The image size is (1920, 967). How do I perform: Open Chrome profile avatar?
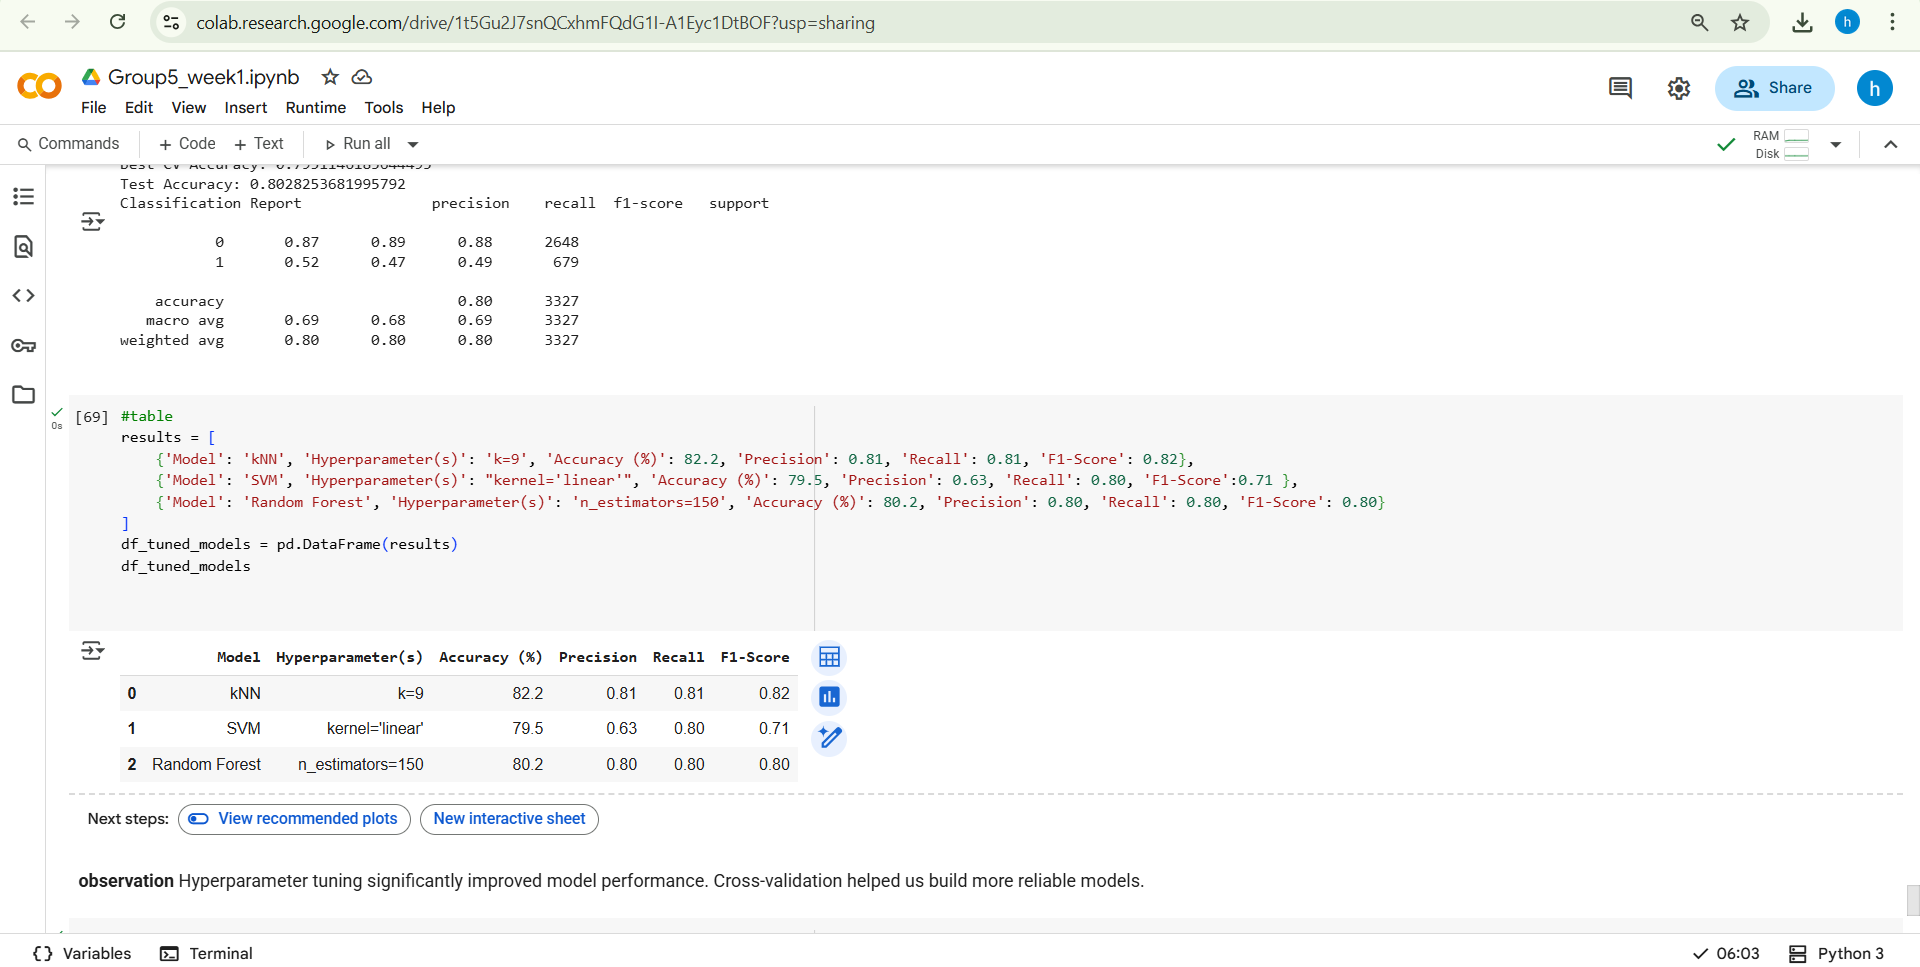[1847, 22]
